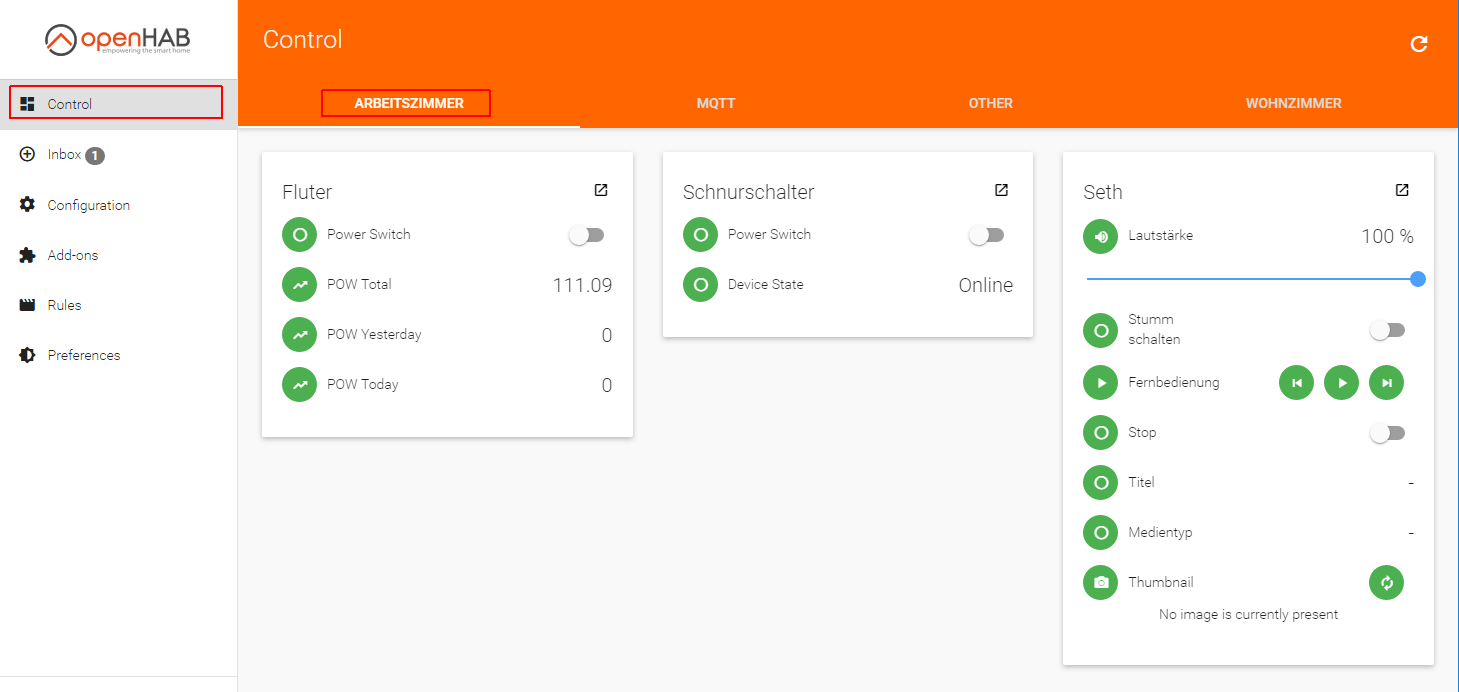The width and height of the screenshot is (1459, 692).
Task: Click the Schnurschalter card title
Action: pyautogui.click(x=749, y=192)
